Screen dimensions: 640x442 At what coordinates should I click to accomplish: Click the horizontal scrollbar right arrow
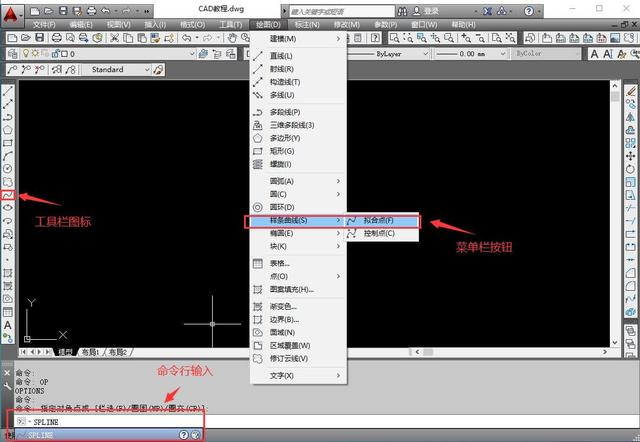click(x=605, y=352)
